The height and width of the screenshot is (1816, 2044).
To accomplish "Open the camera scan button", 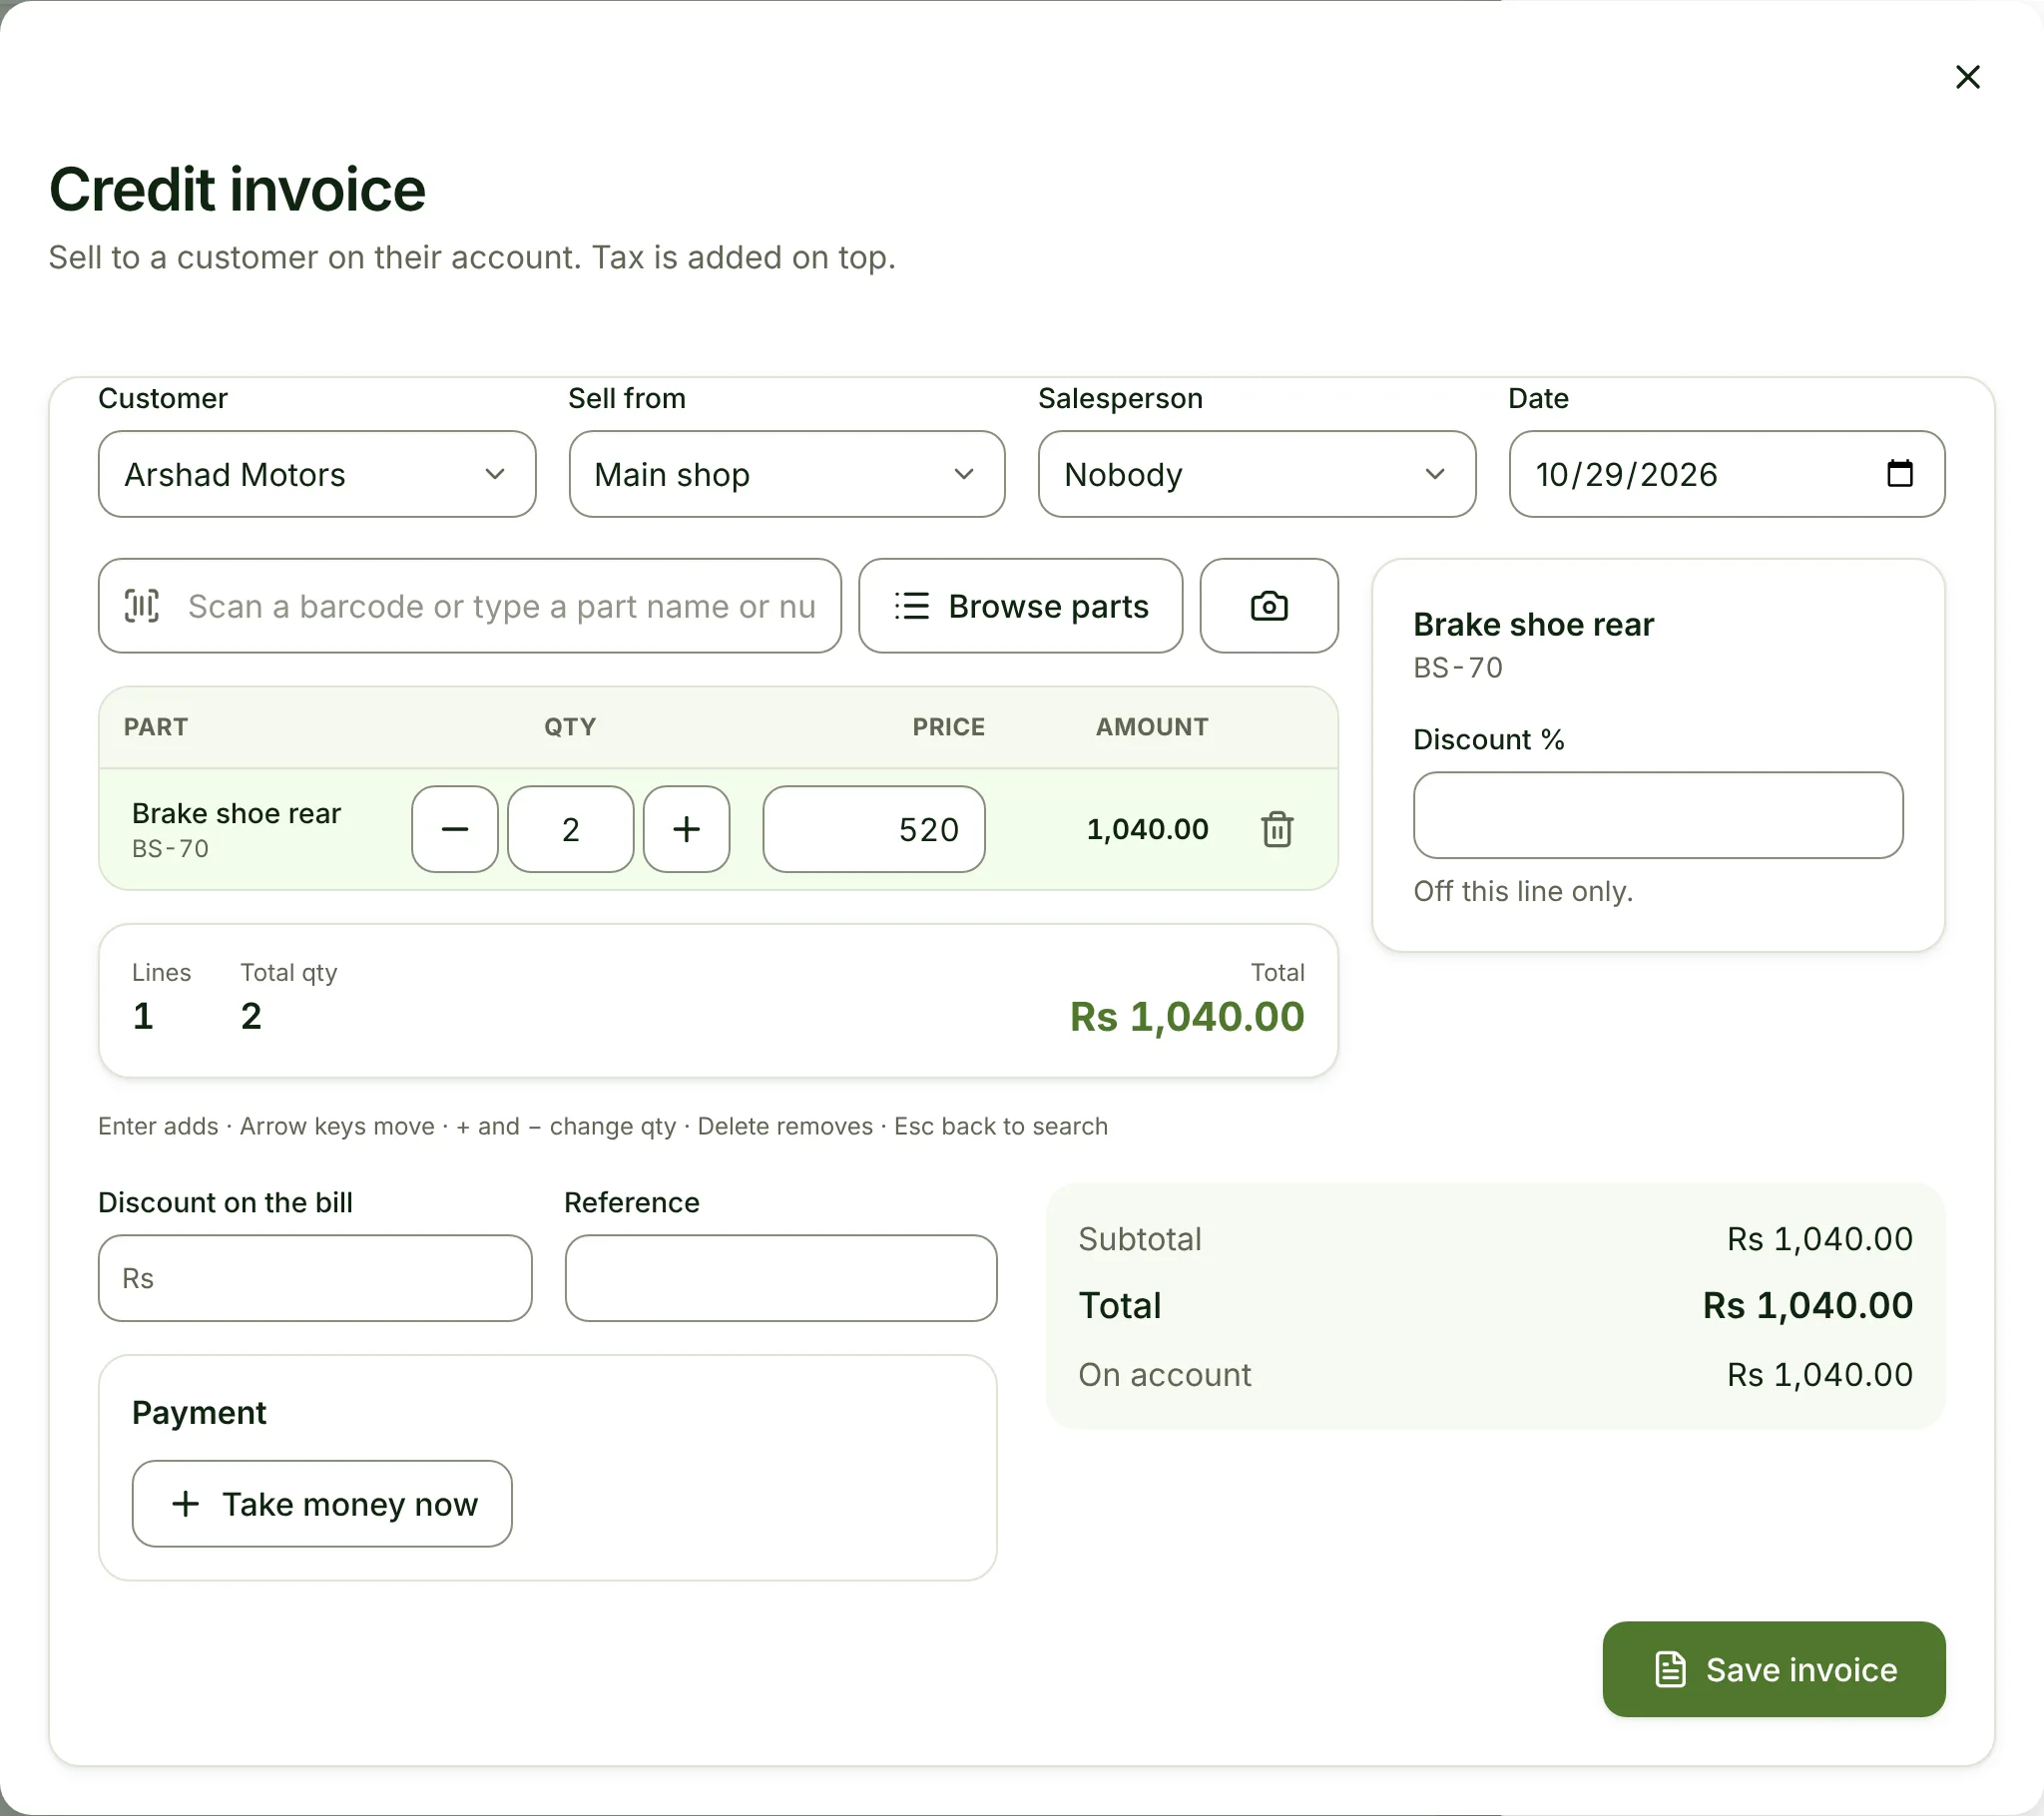I will 1268,606.
